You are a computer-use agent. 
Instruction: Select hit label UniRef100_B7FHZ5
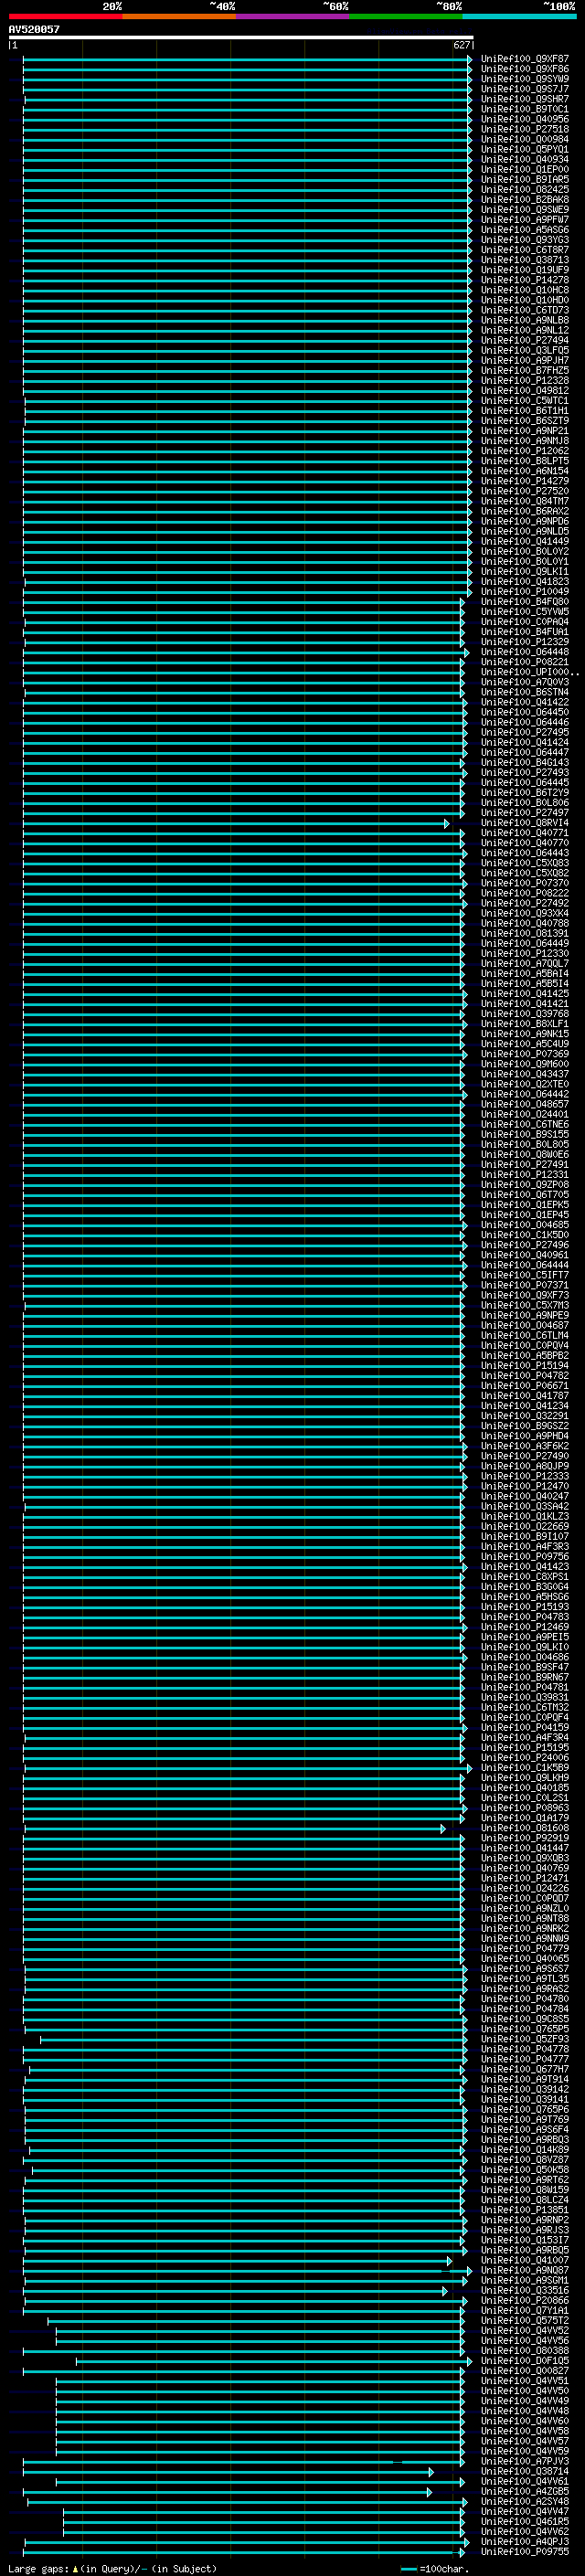pos(525,370)
